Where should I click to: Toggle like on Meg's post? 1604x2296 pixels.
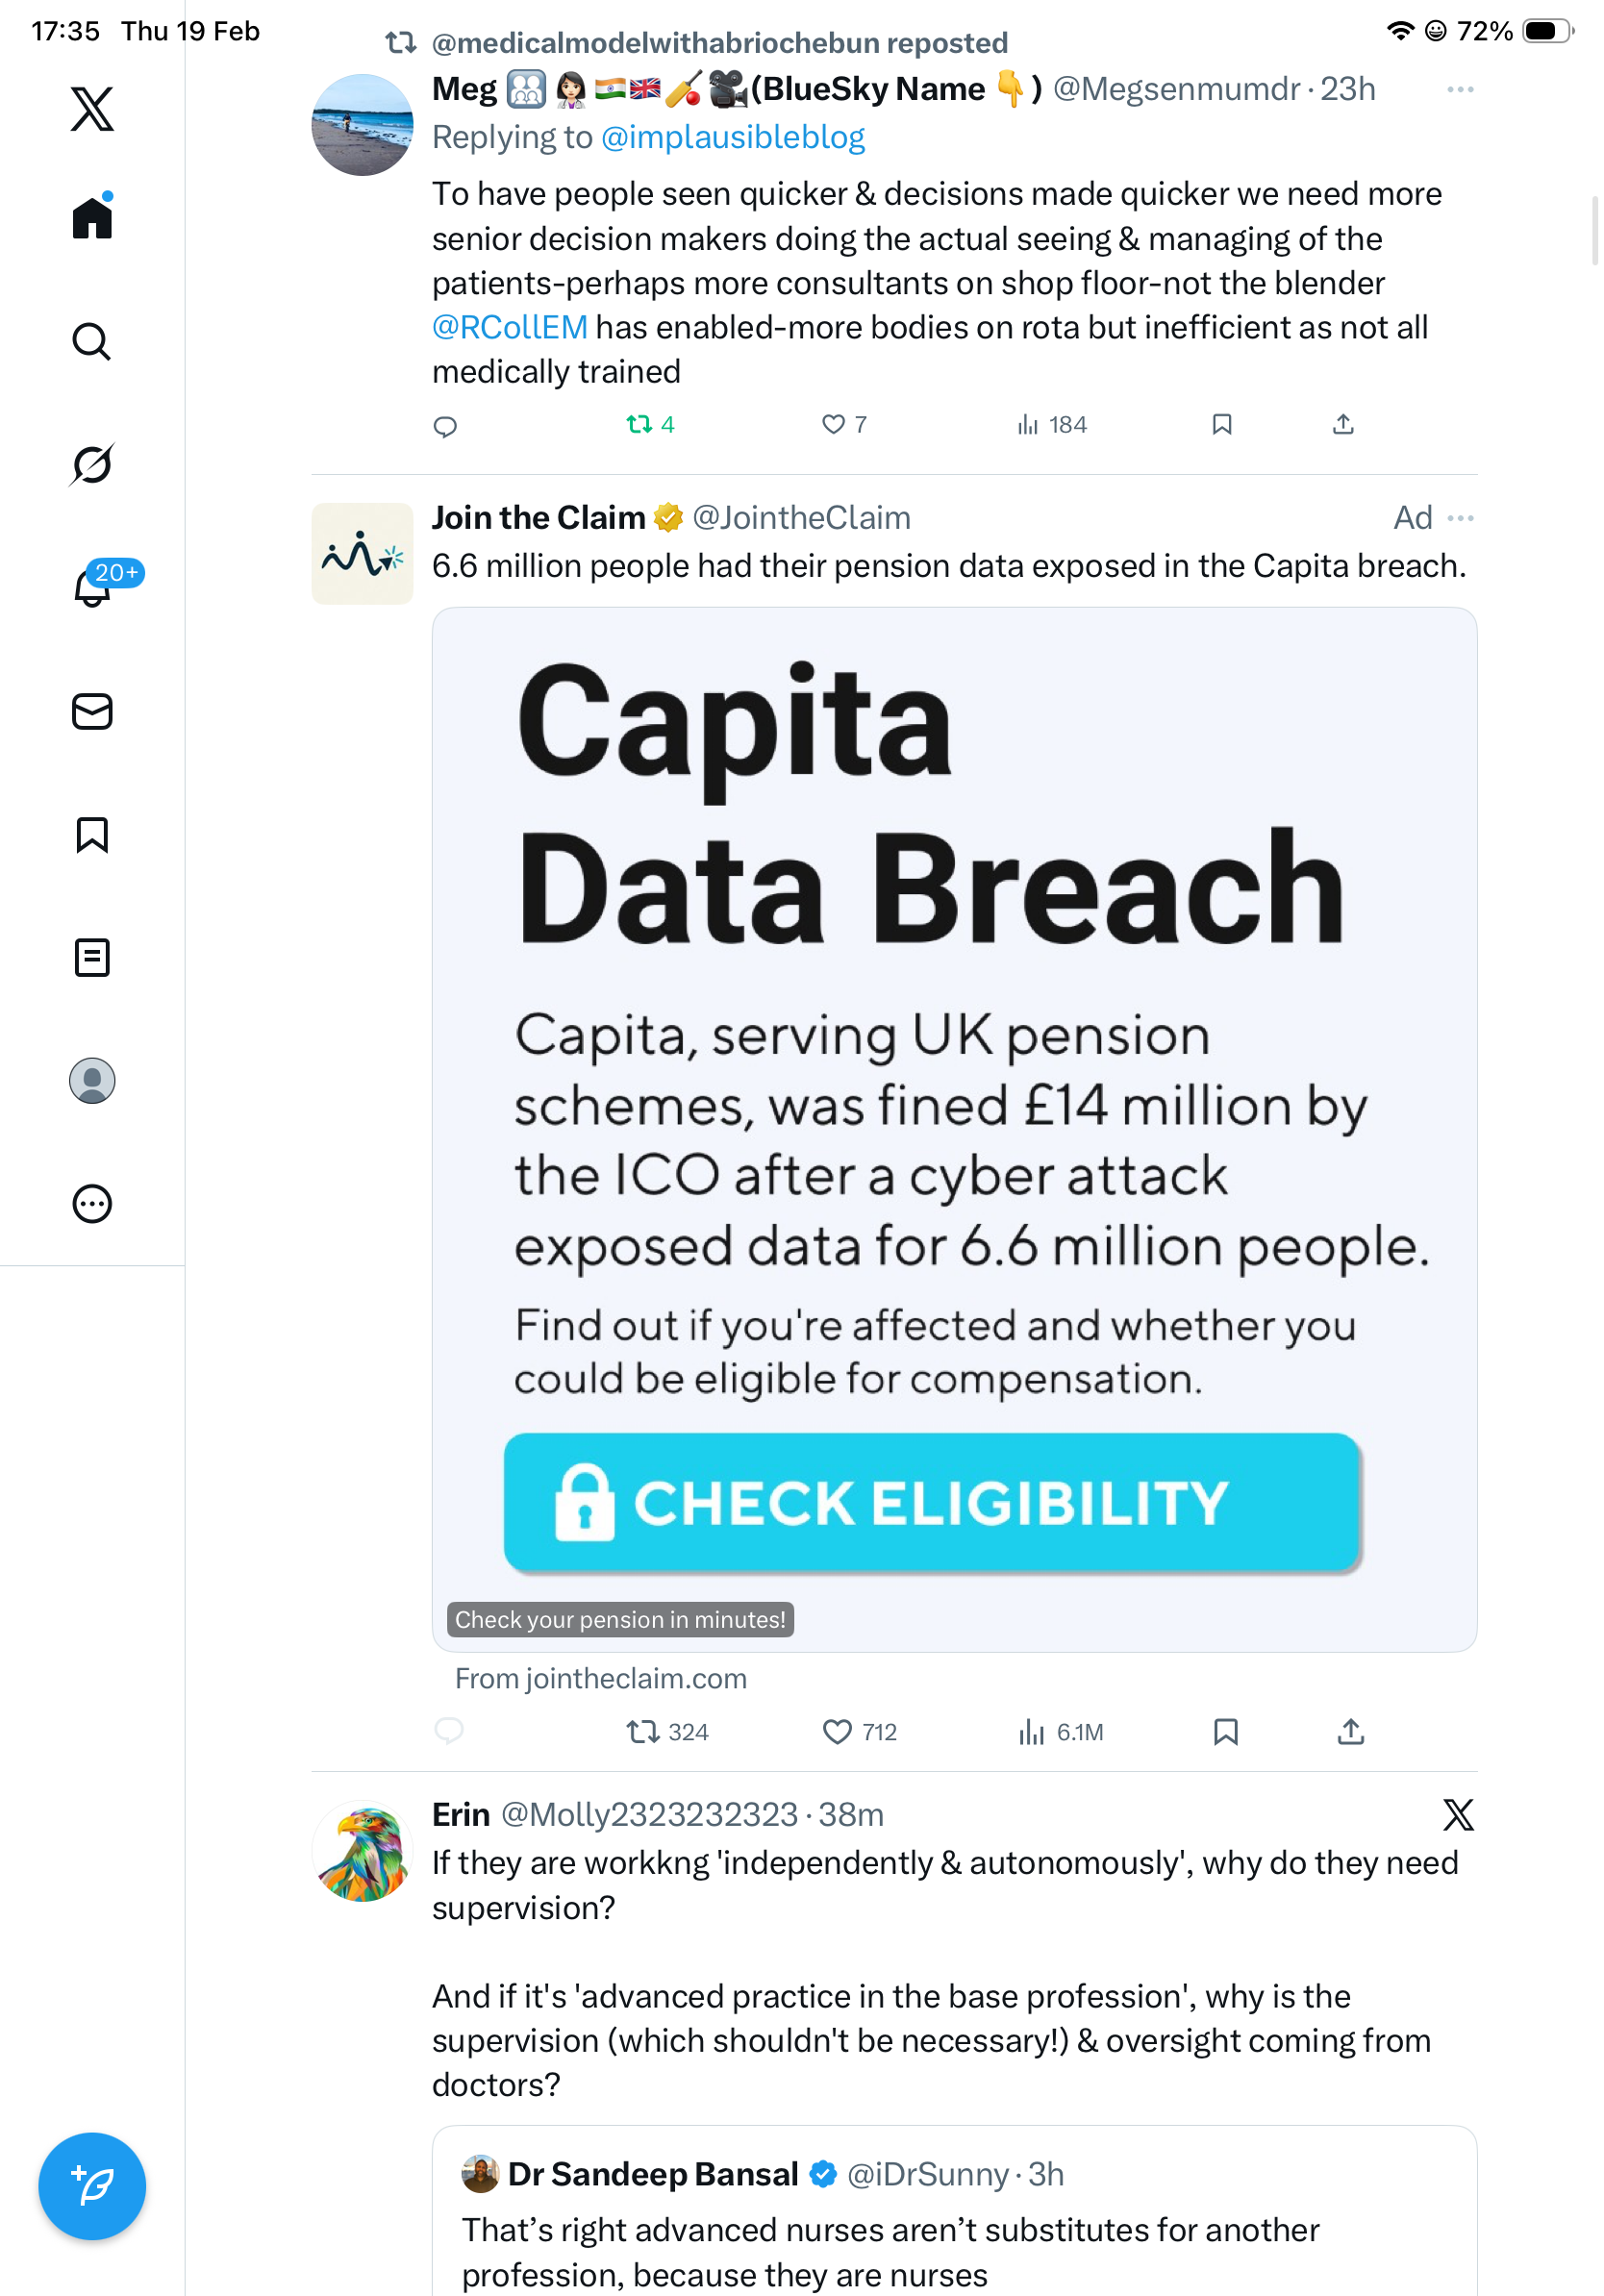point(833,425)
